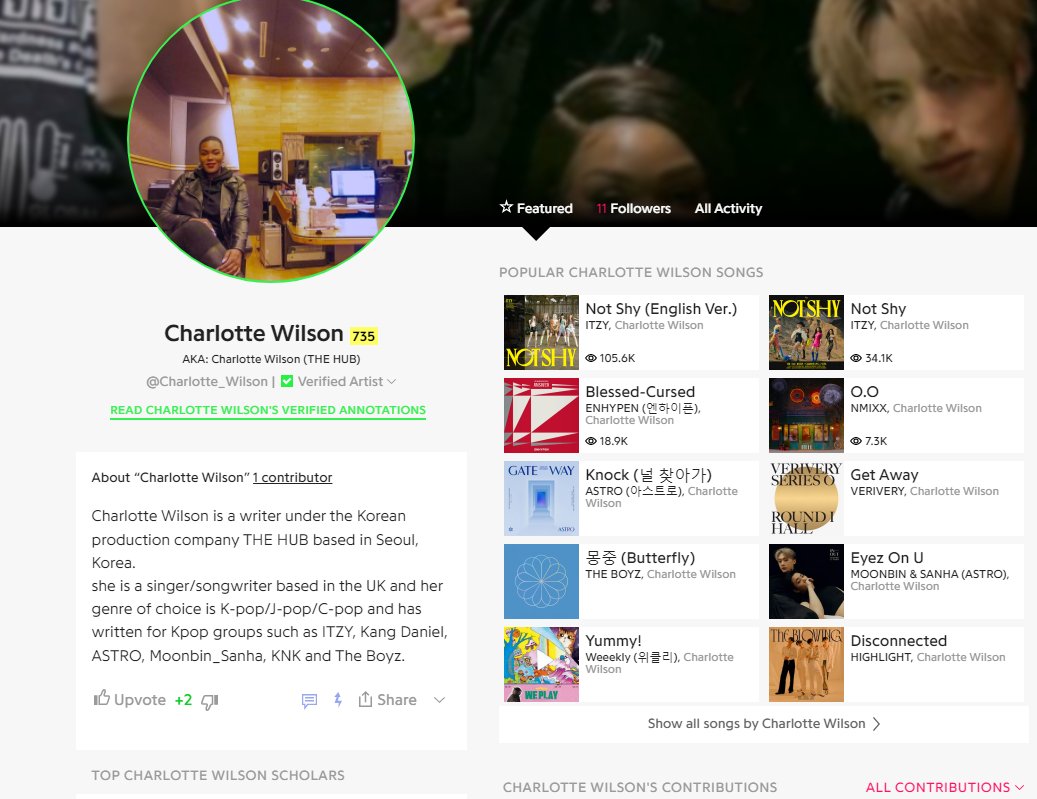Click view count eye icon for 105.6K
Screen dimensions: 1037x799
coord(591,358)
